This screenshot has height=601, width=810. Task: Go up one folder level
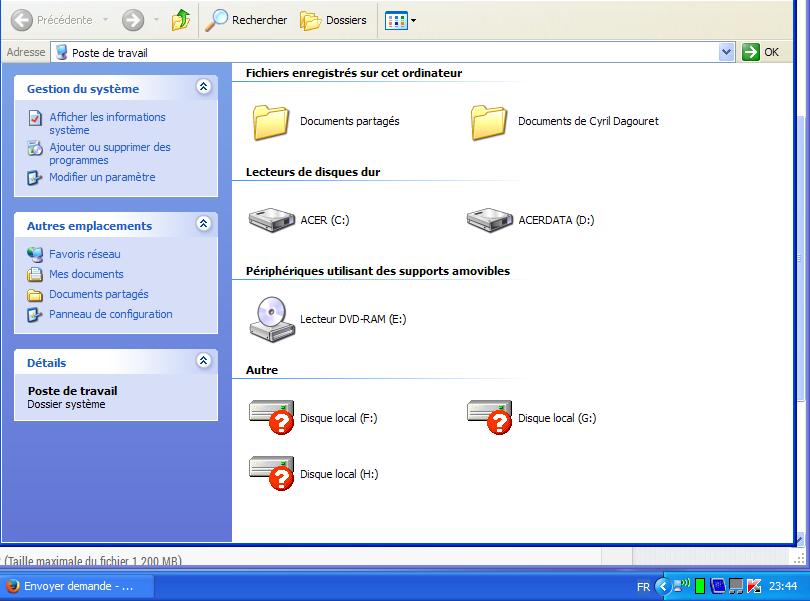181,20
